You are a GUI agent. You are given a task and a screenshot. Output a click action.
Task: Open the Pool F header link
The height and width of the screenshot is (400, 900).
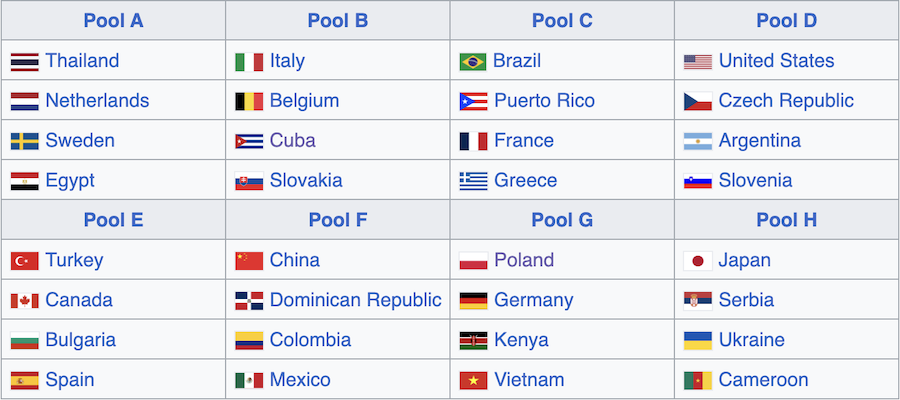pyautogui.click(x=338, y=220)
